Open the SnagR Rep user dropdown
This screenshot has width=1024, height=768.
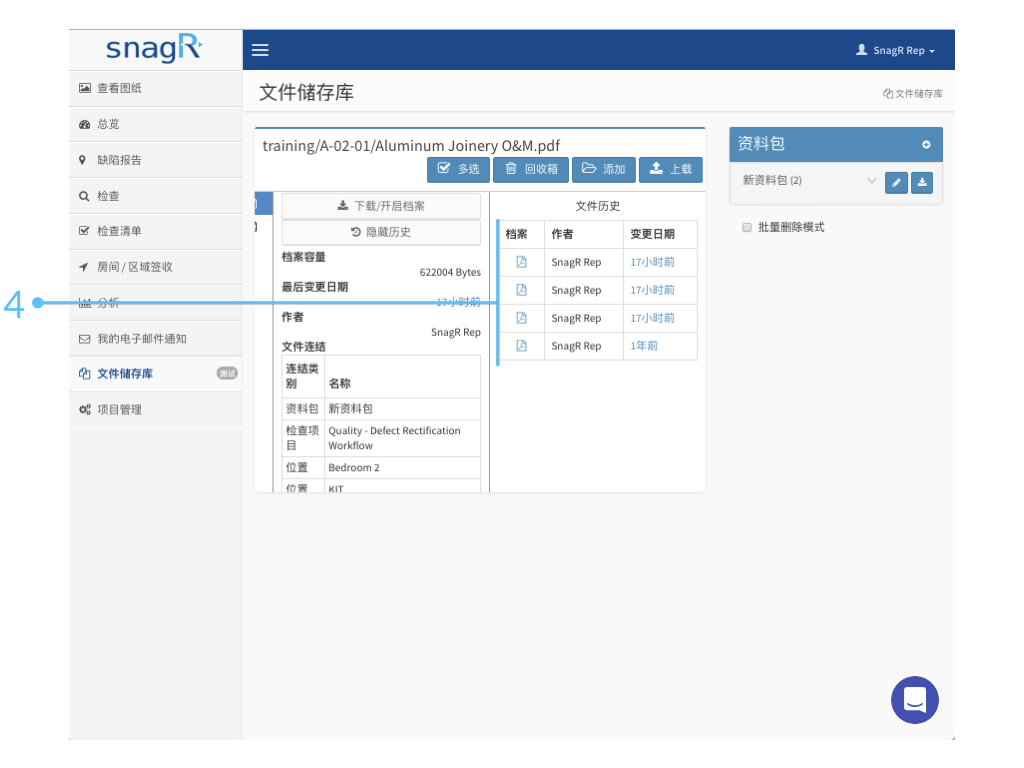(x=895, y=50)
